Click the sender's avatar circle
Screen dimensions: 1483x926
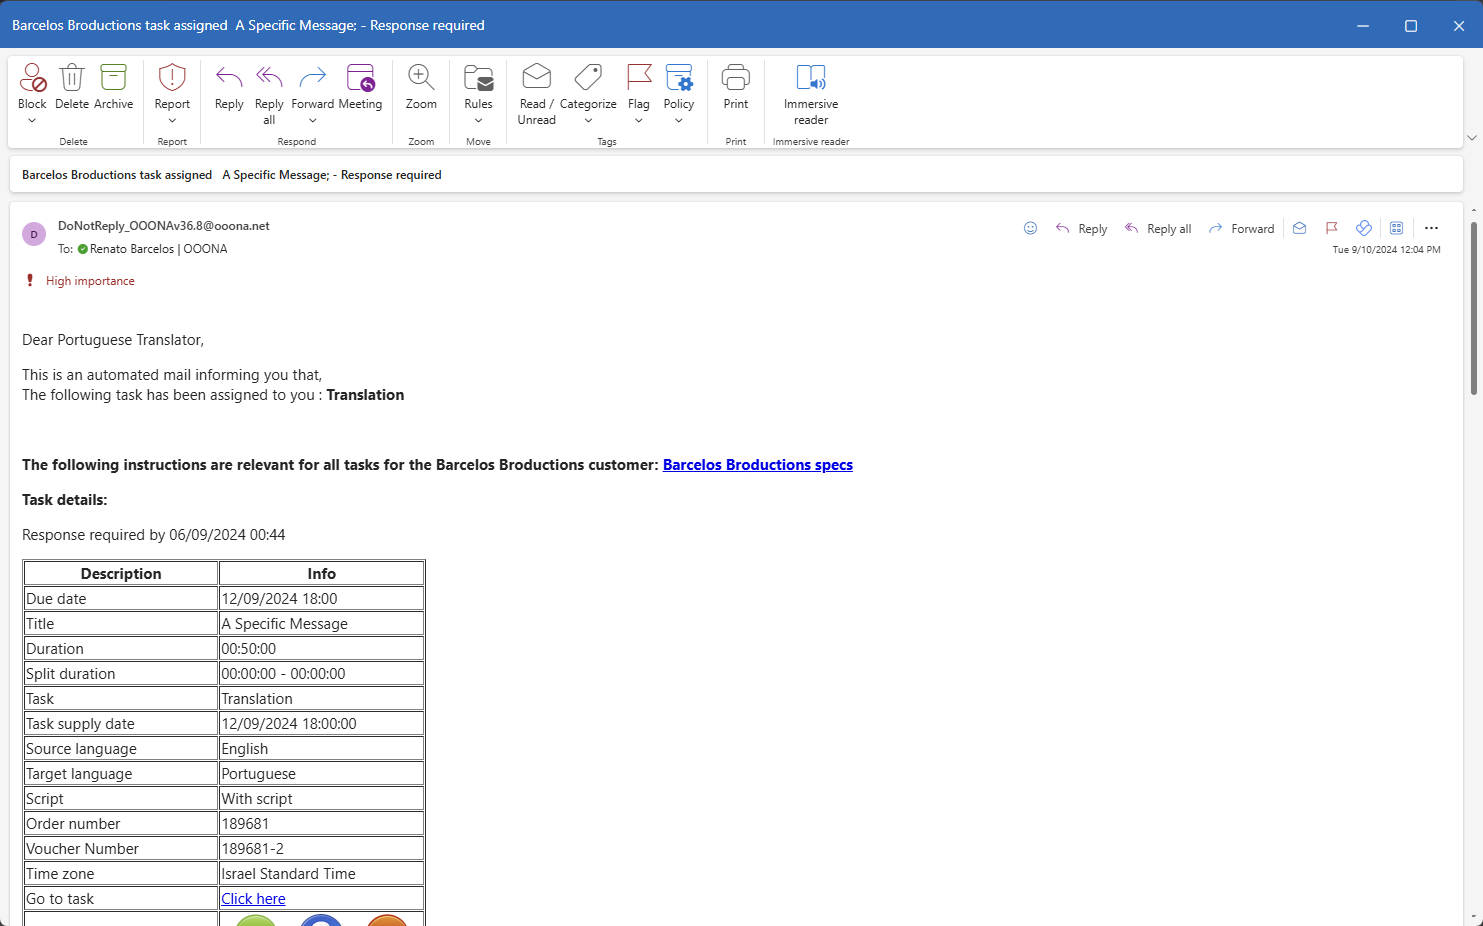[34, 234]
